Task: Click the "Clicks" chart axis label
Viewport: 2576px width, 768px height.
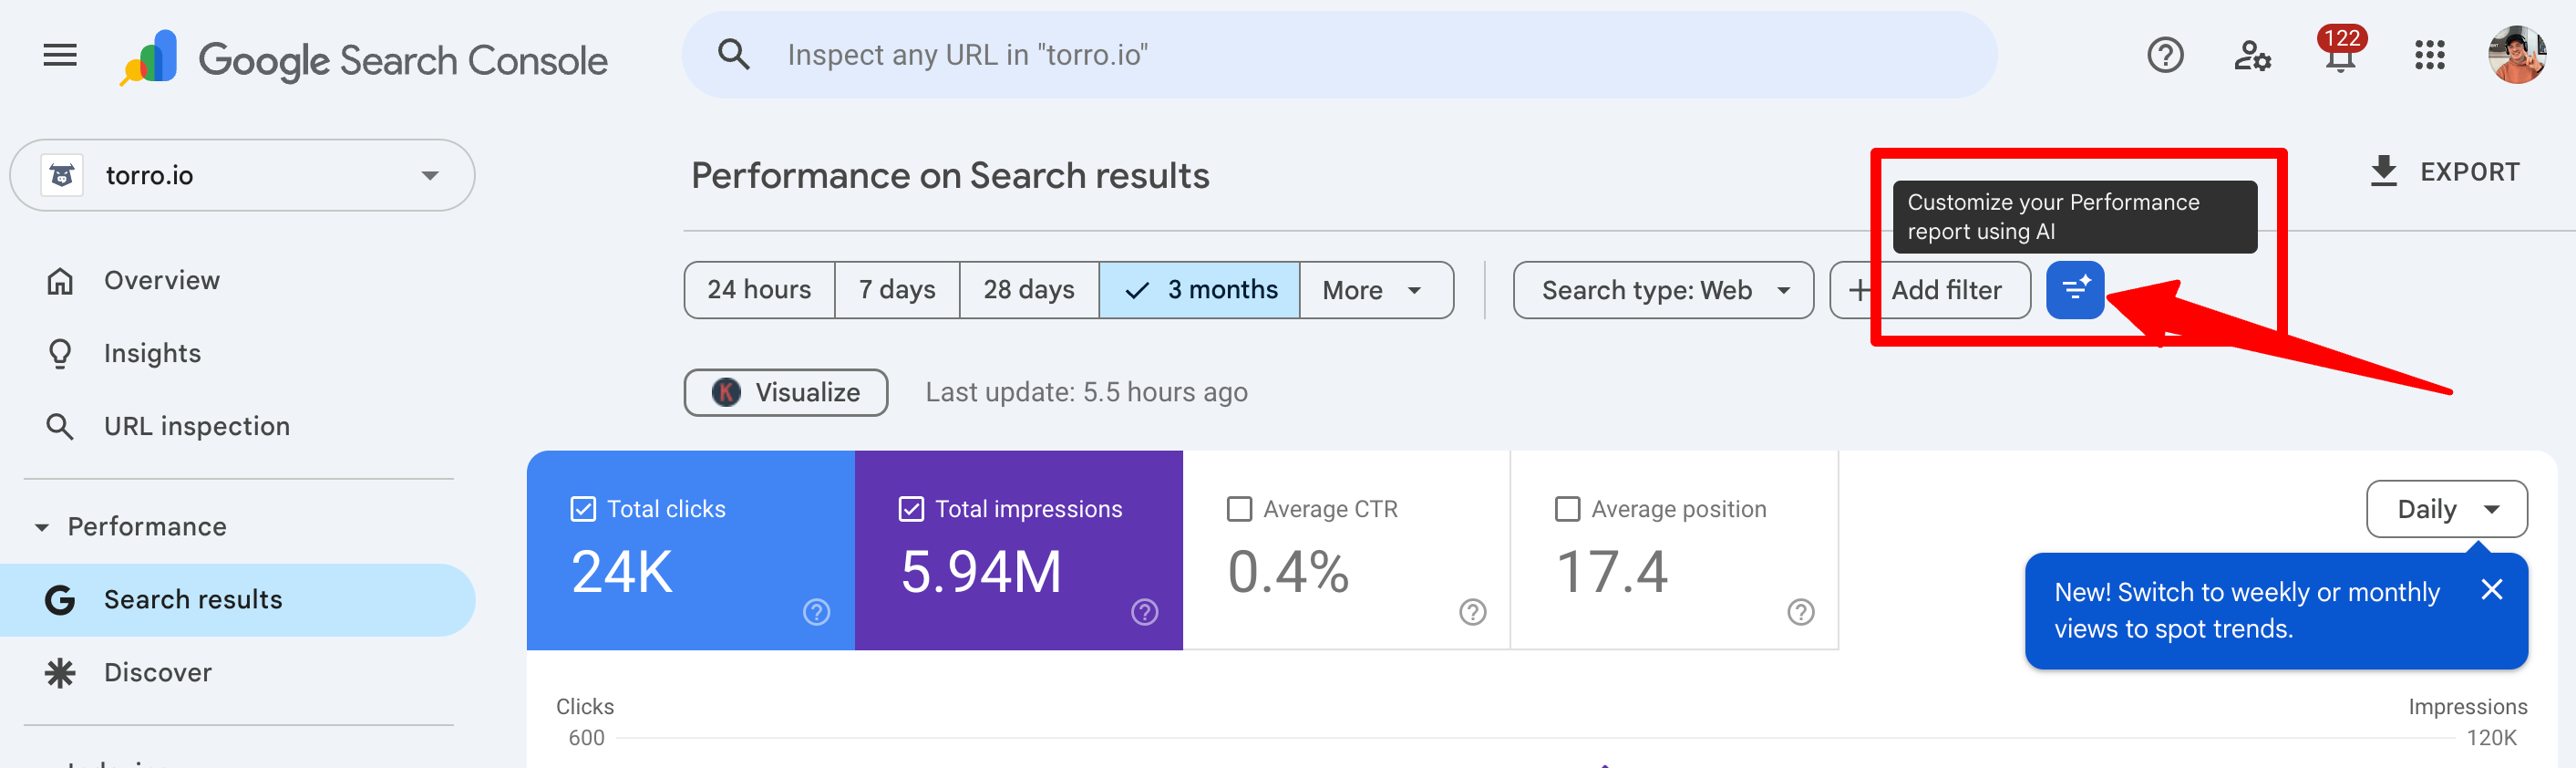Action: [x=585, y=707]
